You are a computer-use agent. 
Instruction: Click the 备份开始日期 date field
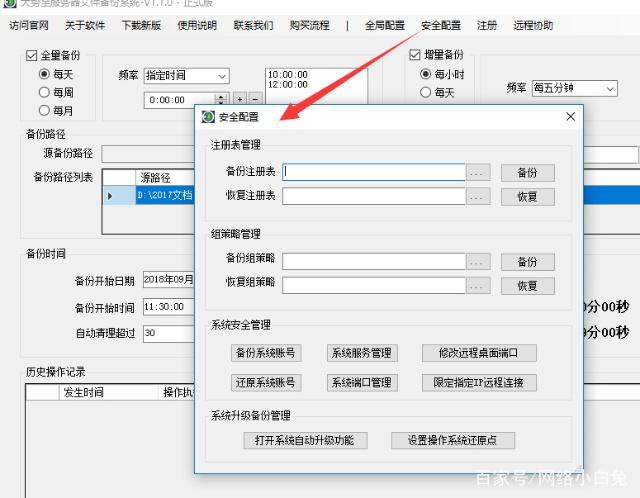pyautogui.click(x=168, y=280)
